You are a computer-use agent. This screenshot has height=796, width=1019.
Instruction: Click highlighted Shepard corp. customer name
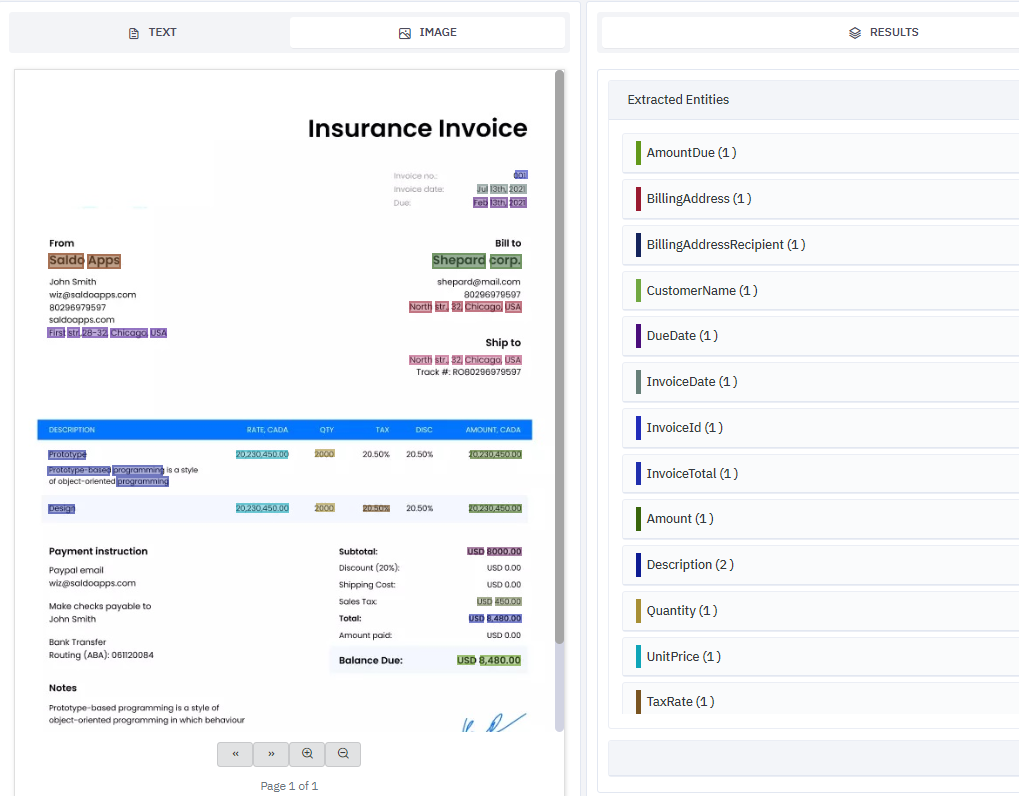476,261
